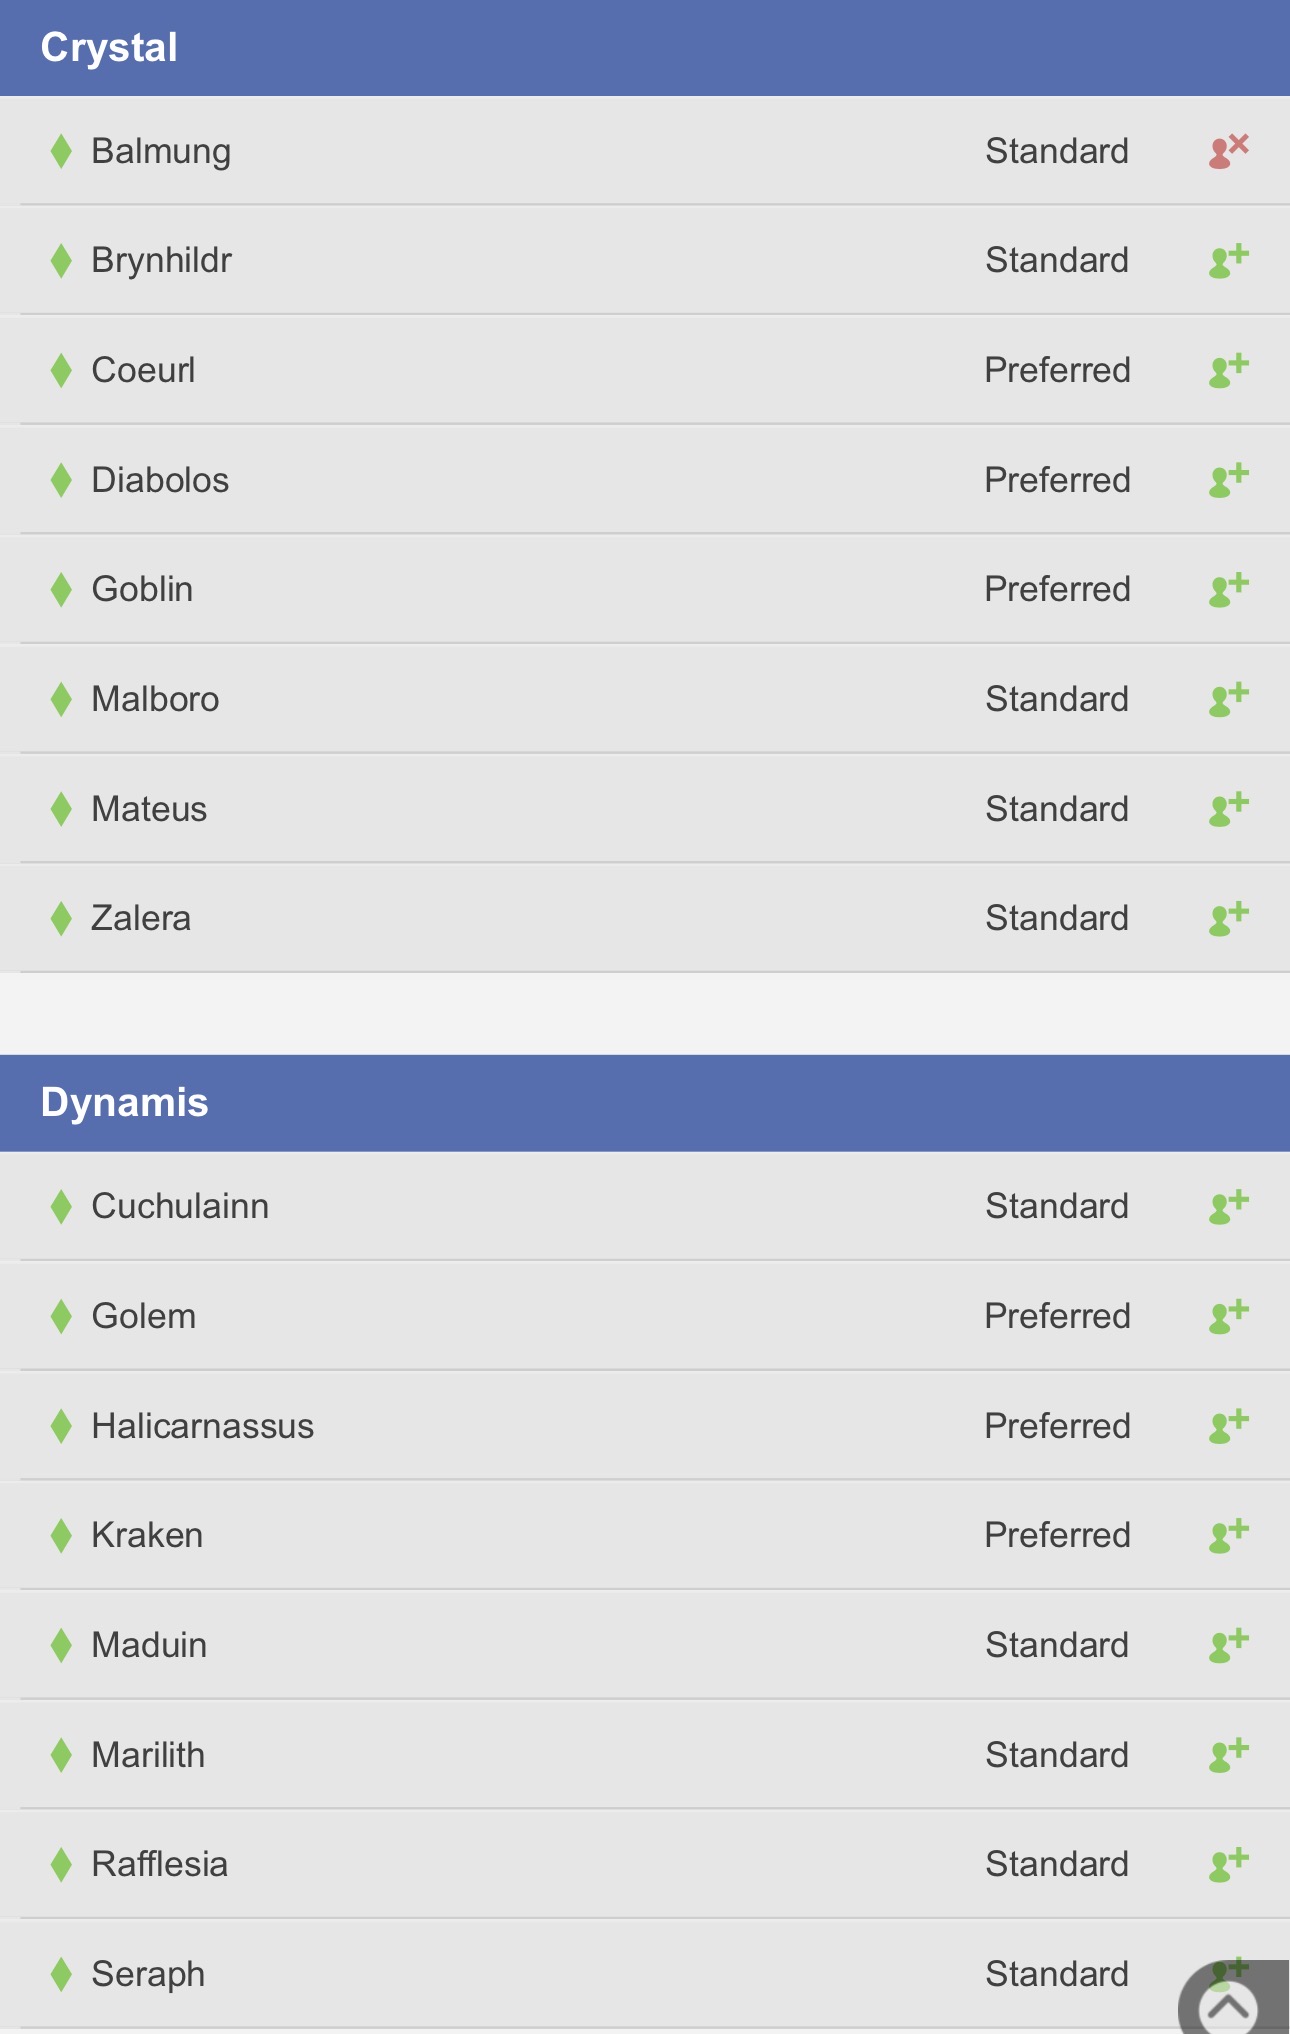Select the Dynamis data center header
This screenshot has width=1290, height=2034.
(645, 1103)
